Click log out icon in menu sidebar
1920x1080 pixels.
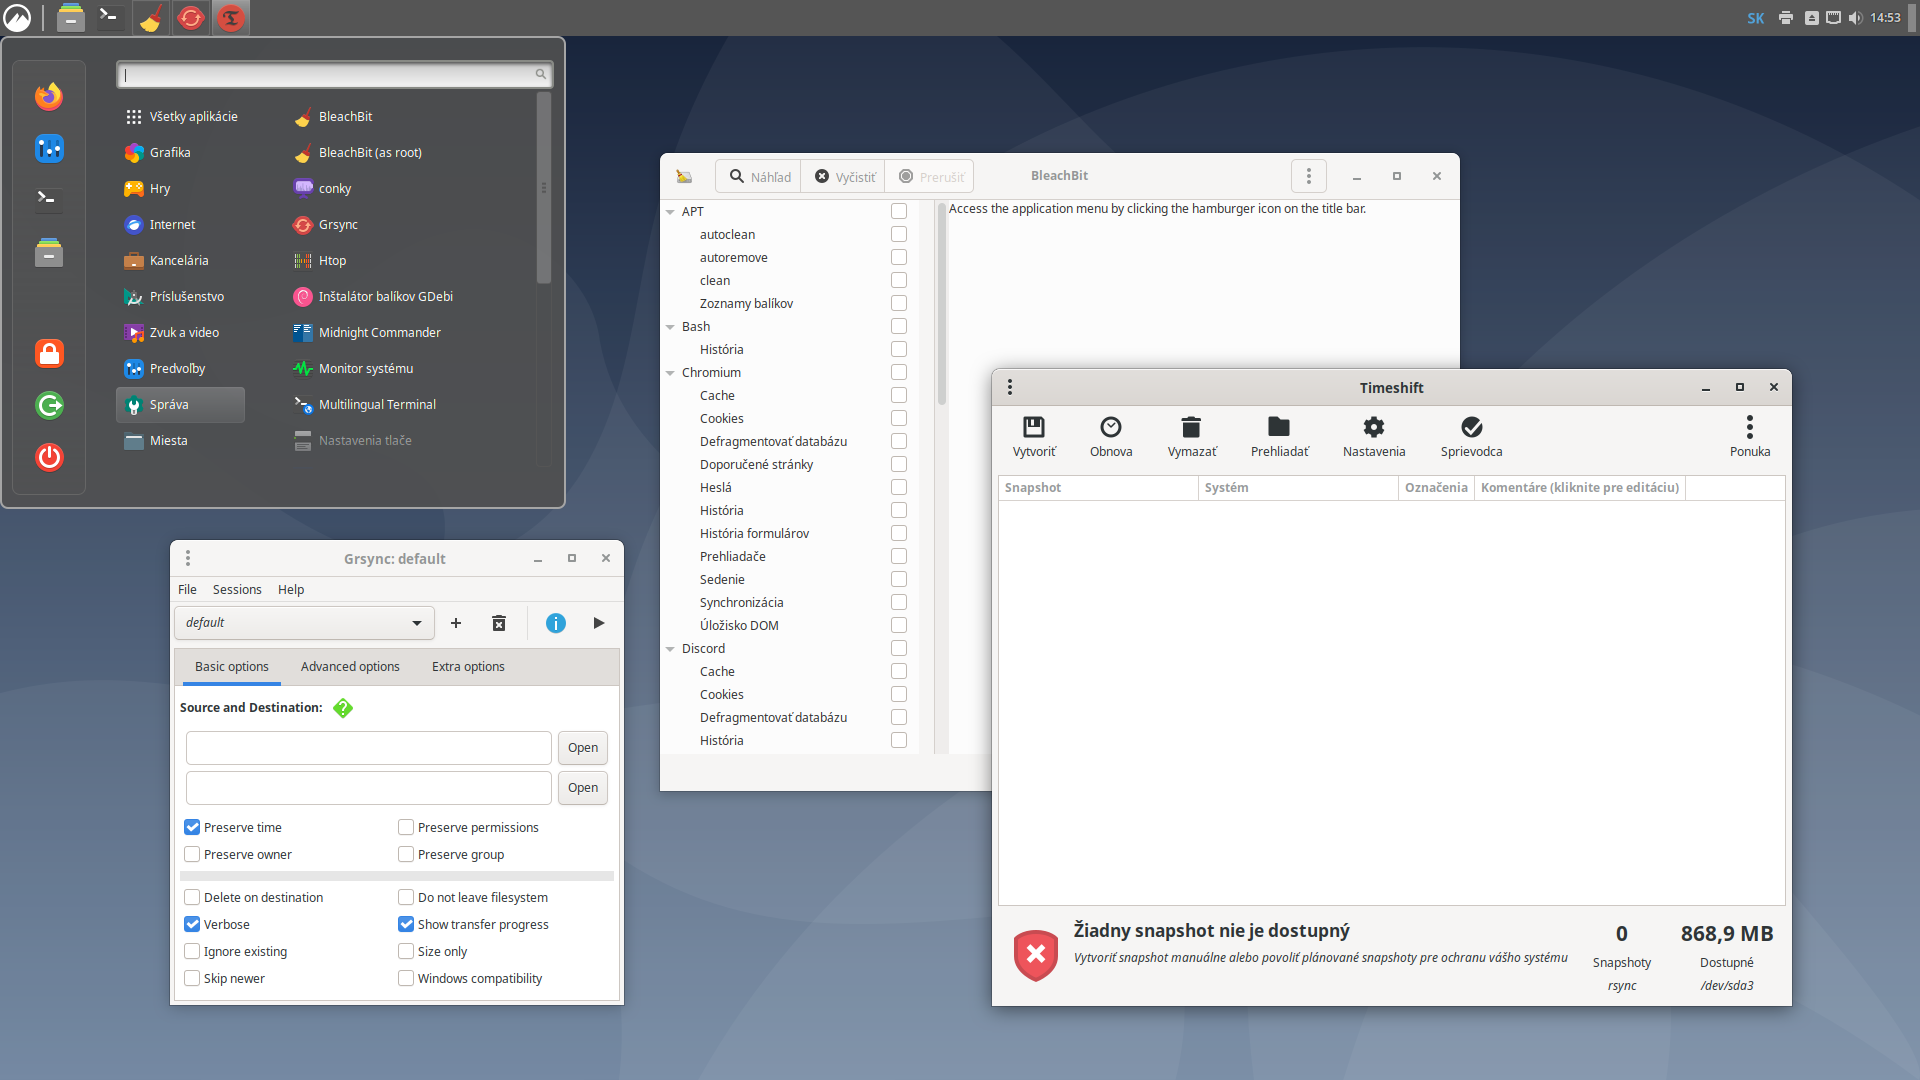tap(49, 405)
